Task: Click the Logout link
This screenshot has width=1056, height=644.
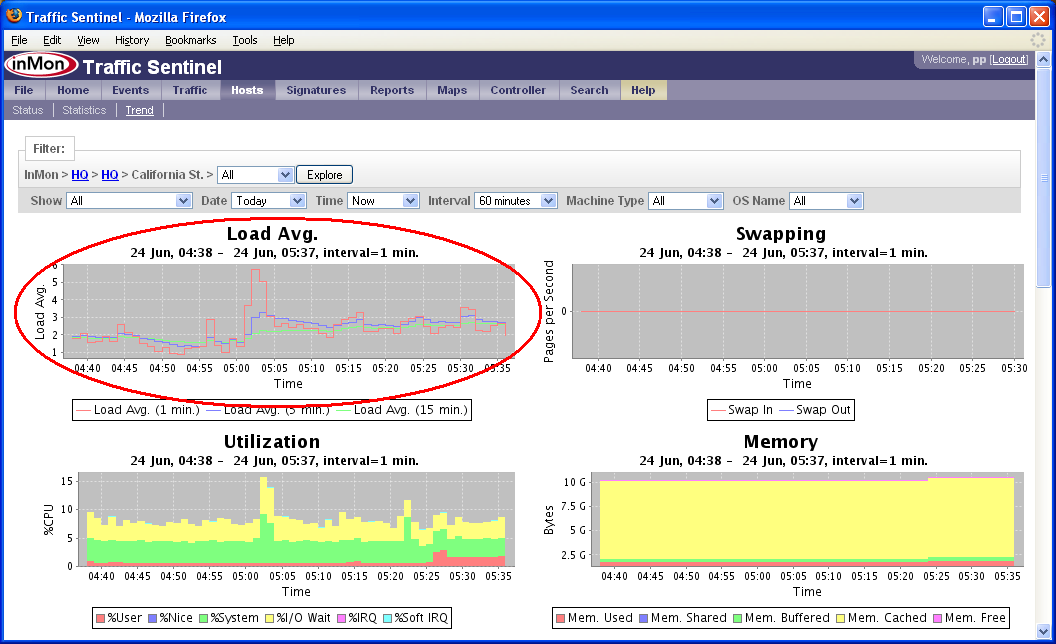Action: (x=1009, y=60)
